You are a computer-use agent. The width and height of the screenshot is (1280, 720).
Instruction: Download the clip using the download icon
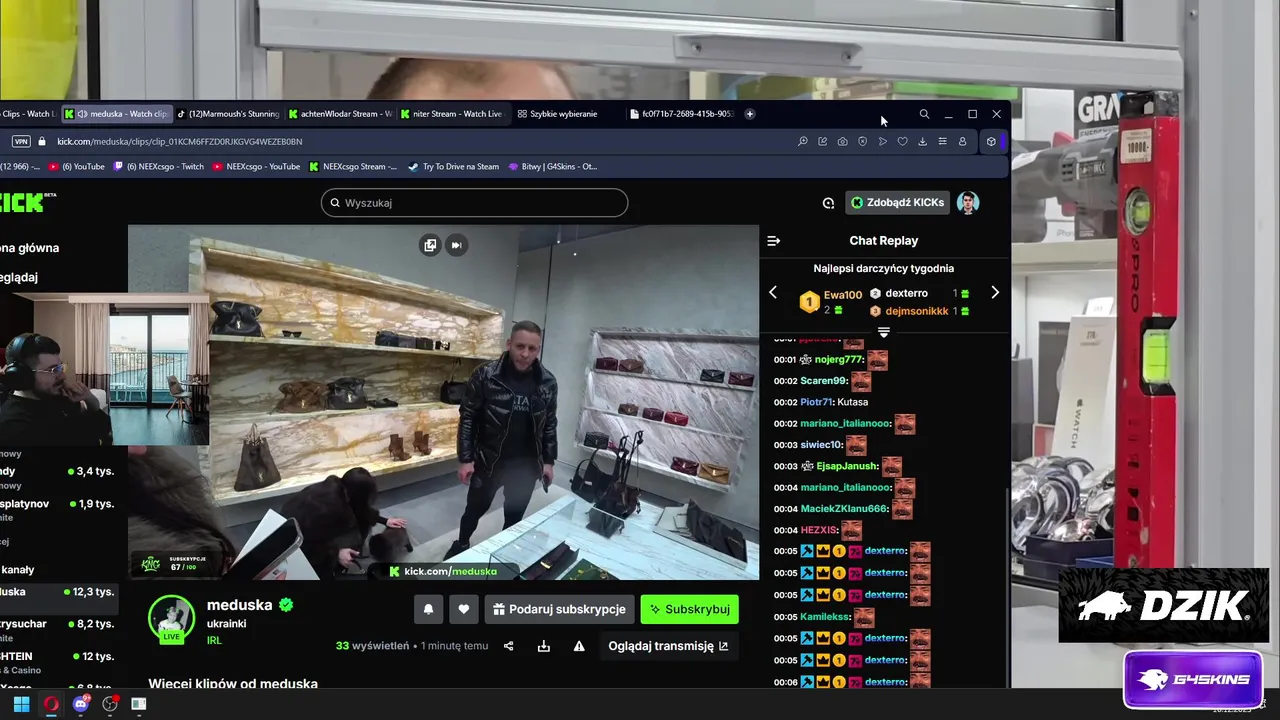click(544, 646)
